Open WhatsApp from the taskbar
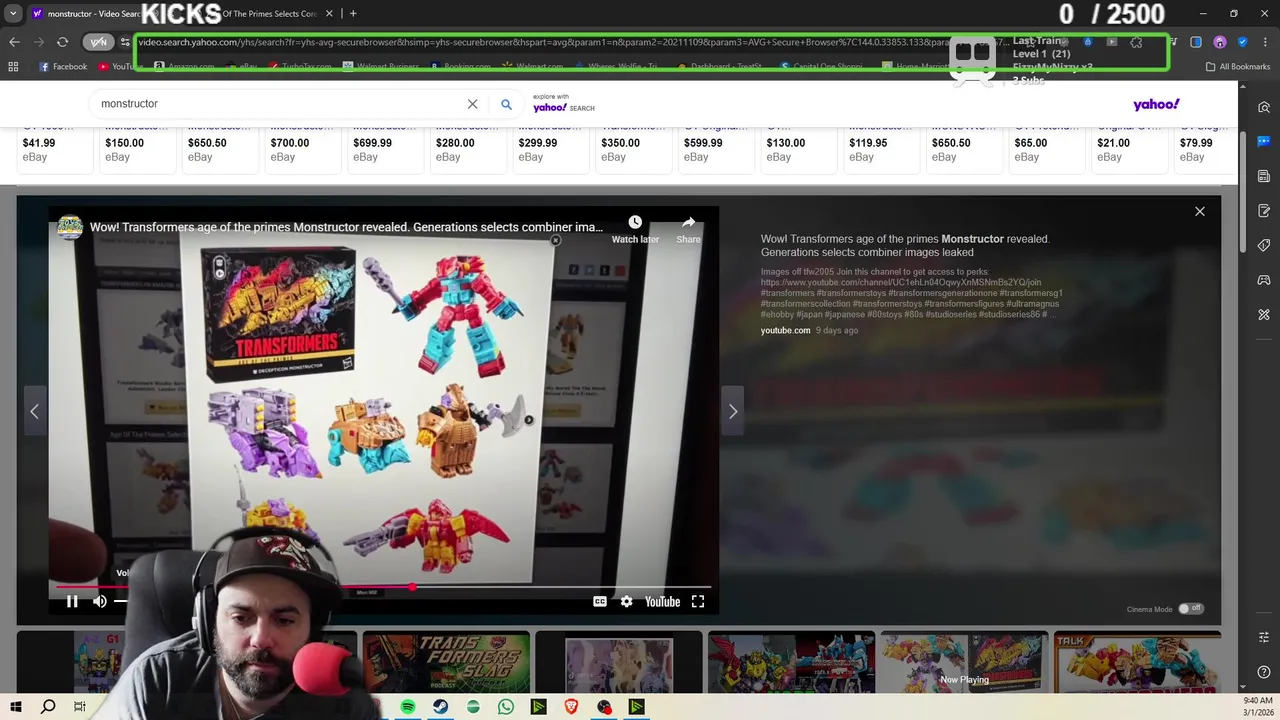 [506, 707]
